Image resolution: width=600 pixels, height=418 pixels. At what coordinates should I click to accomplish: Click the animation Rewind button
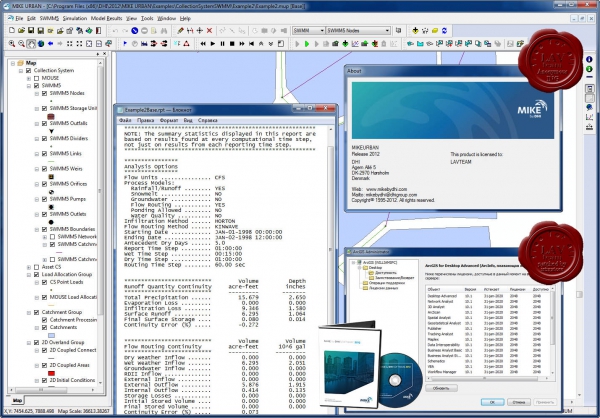[203, 44]
